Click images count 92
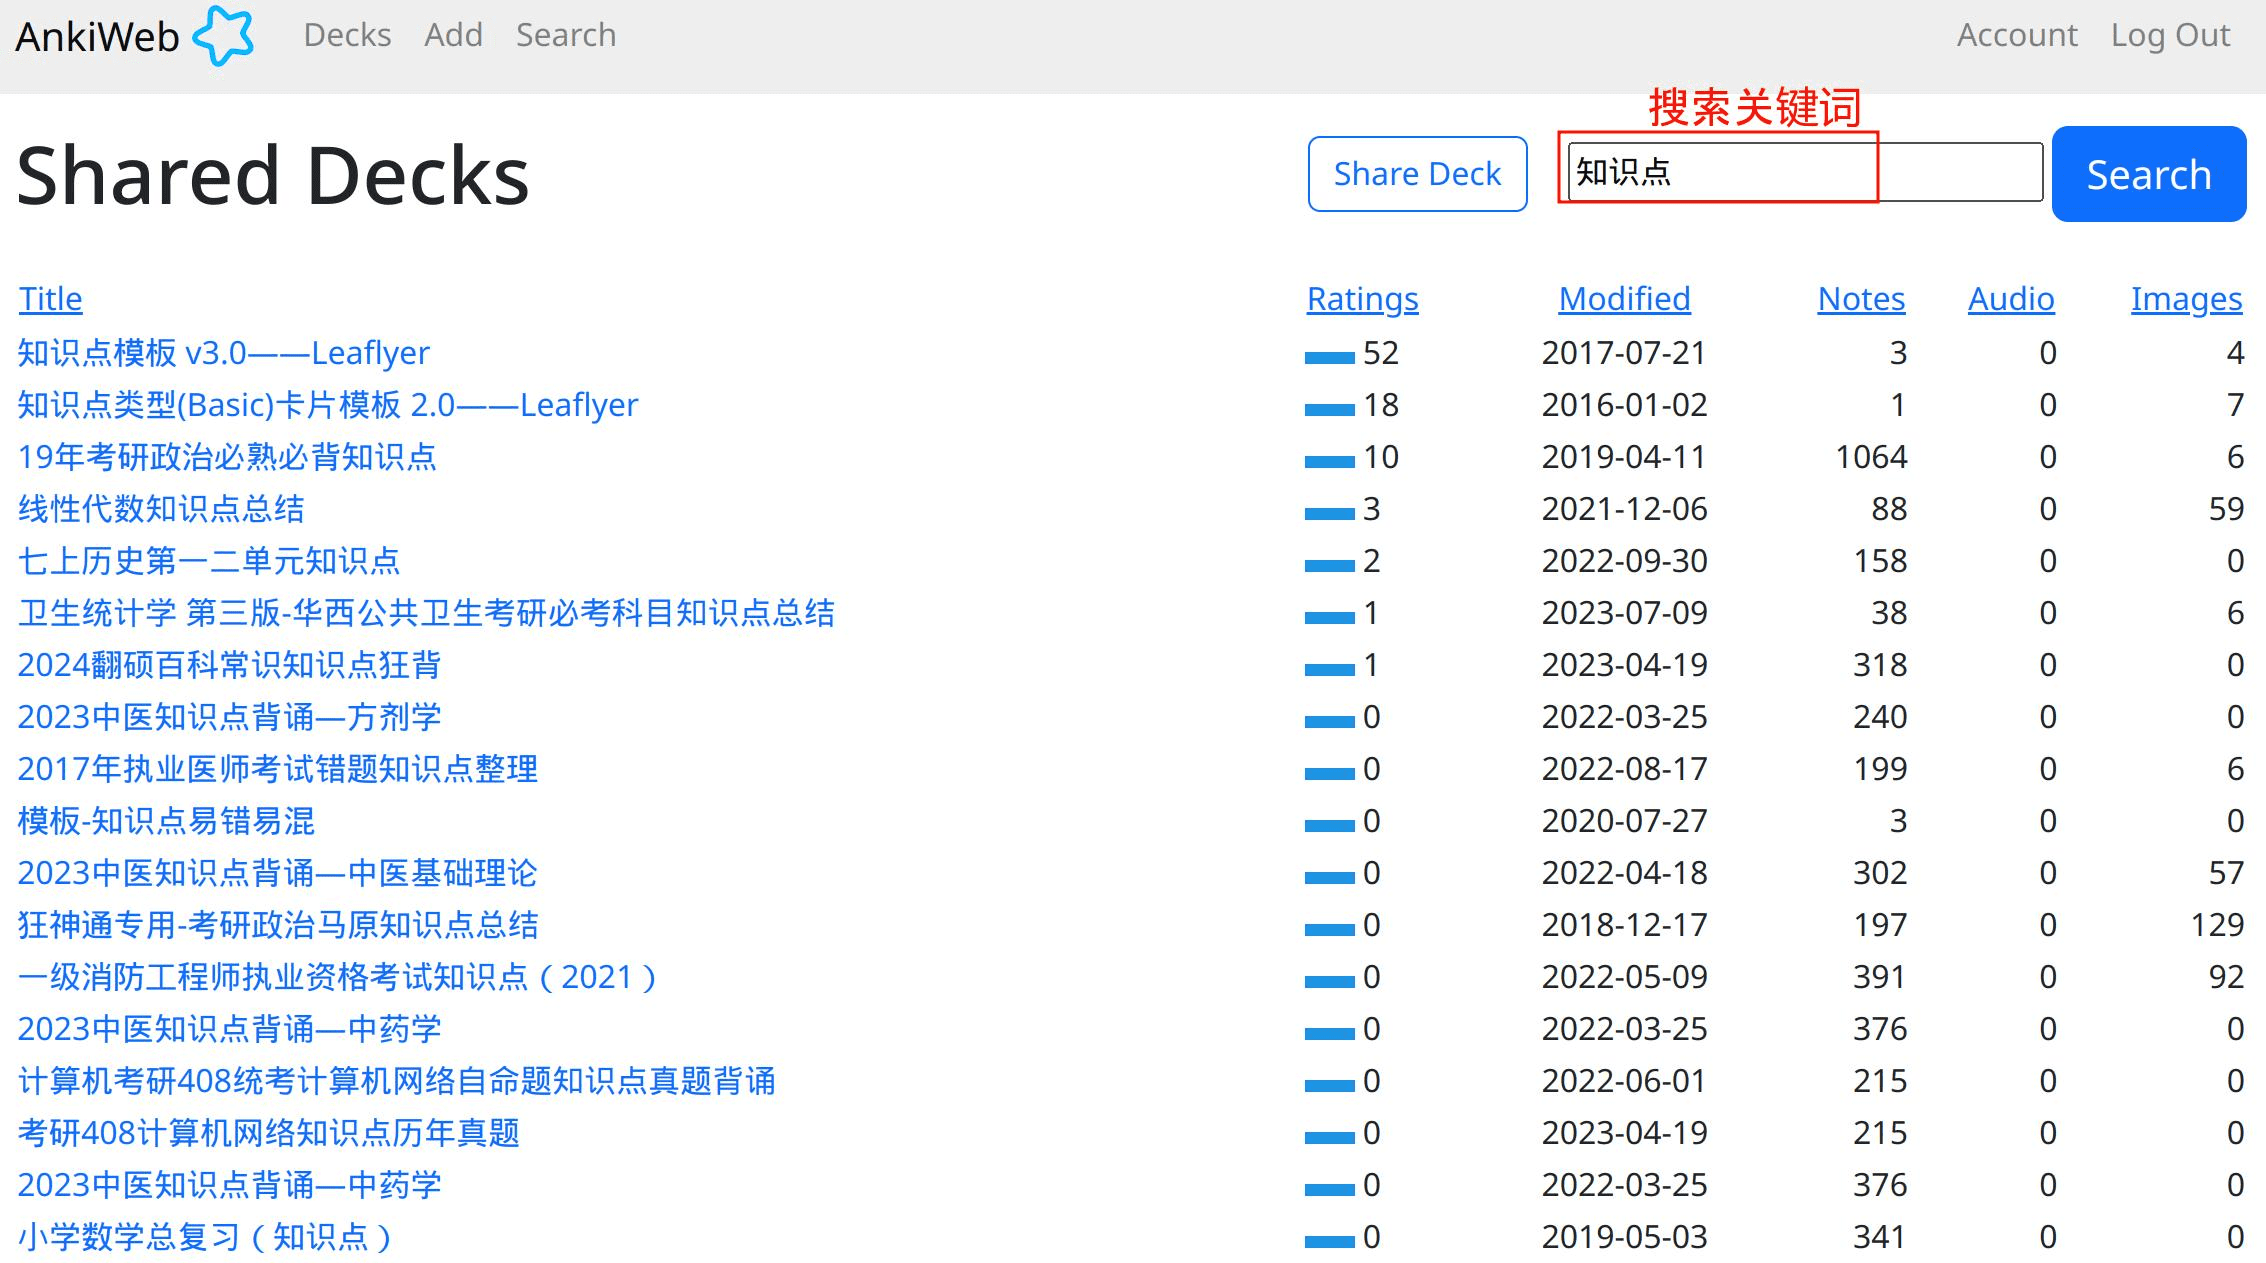The height and width of the screenshot is (1263, 2266). coord(2226,977)
